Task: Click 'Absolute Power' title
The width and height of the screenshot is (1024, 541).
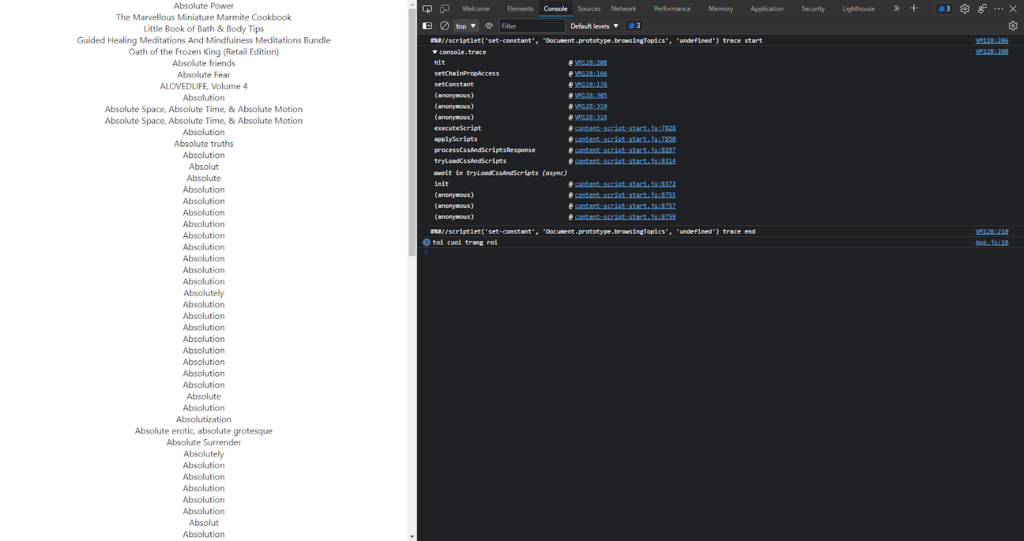Action: pos(204,6)
